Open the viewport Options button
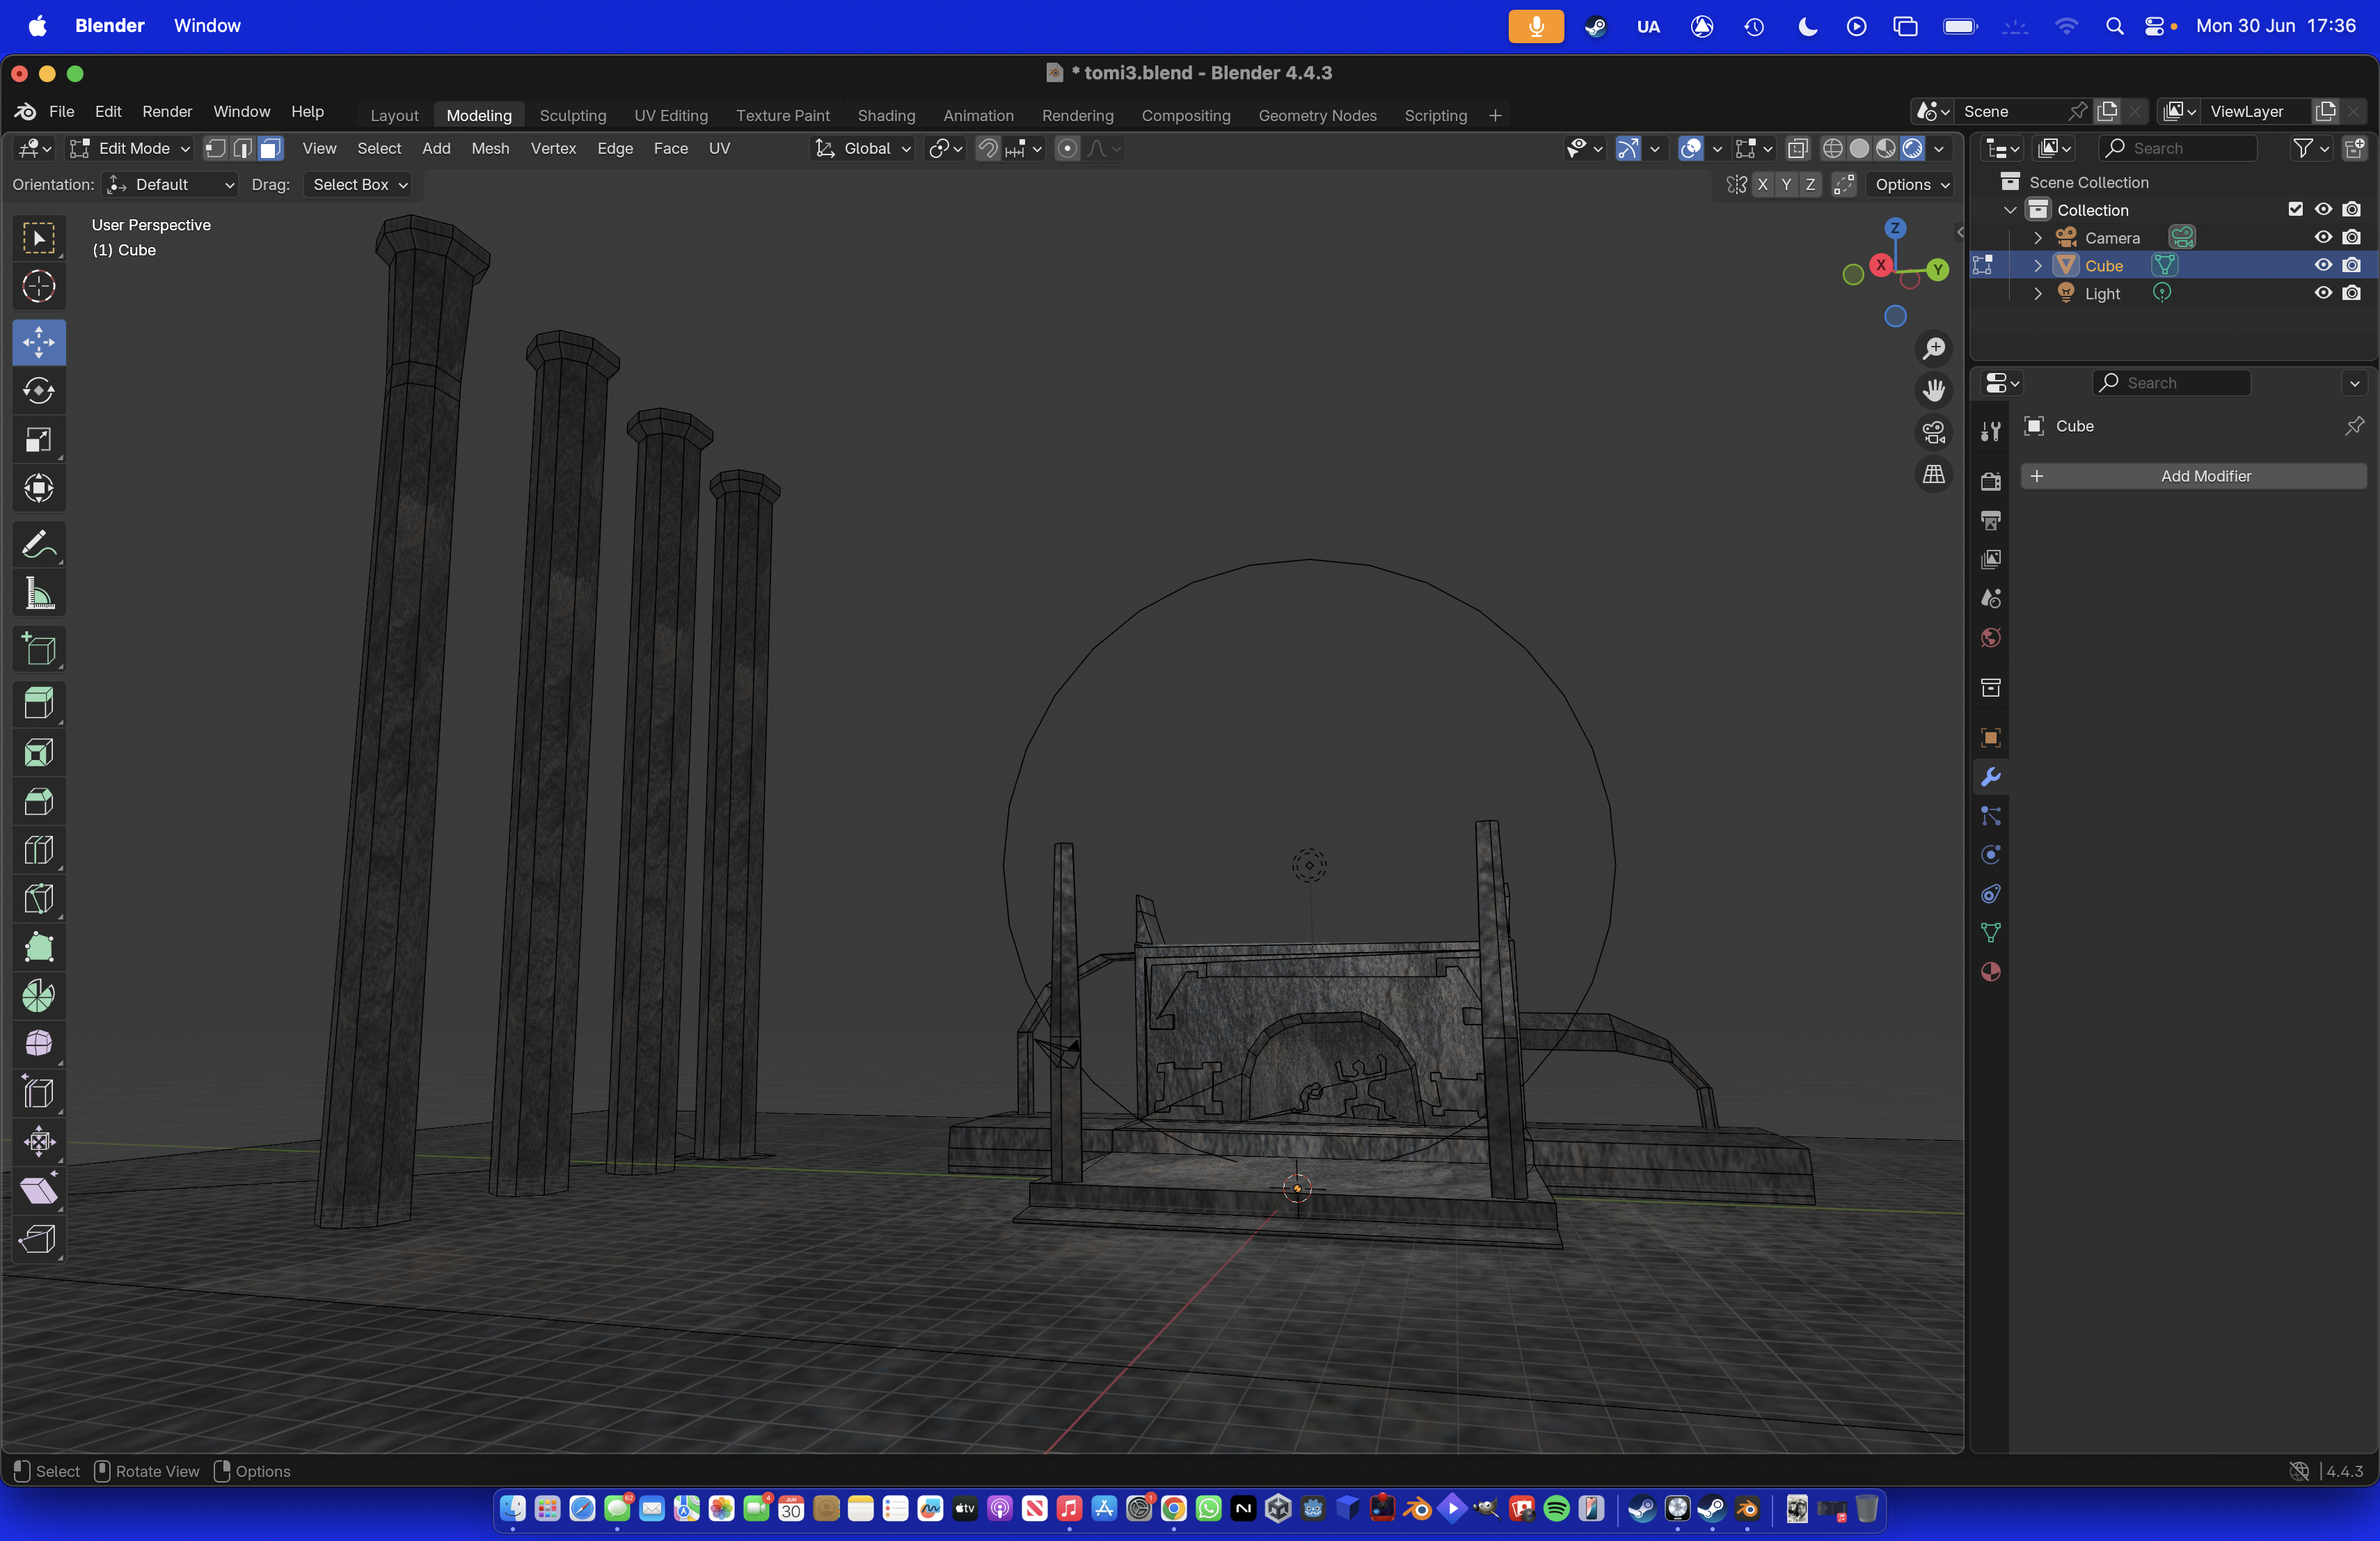The image size is (2380, 1541). (1911, 184)
